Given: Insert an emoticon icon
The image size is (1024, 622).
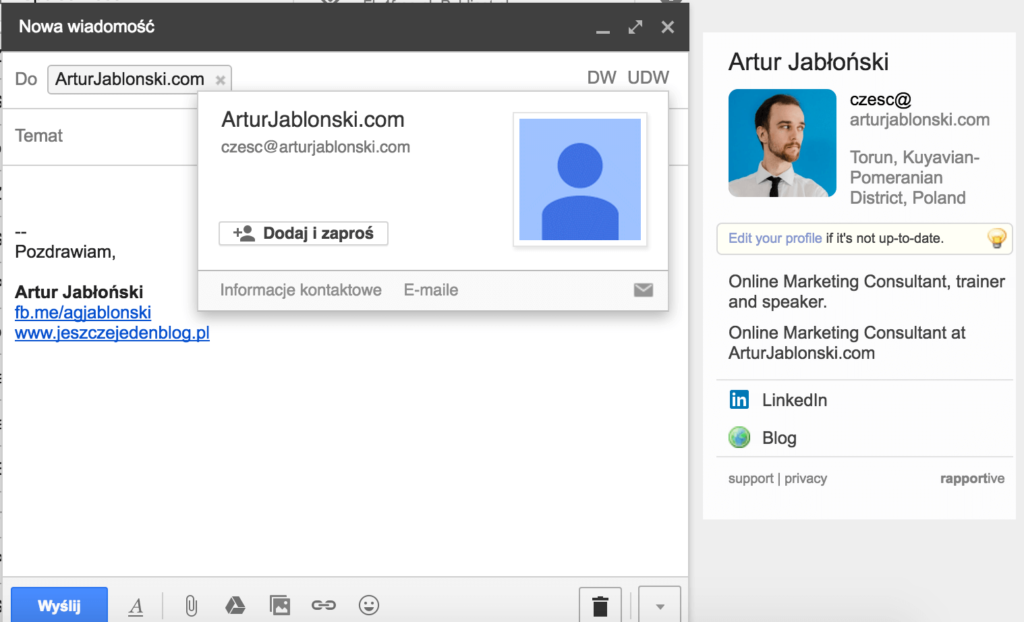Looking at the screenshot, I should (368, 605).
